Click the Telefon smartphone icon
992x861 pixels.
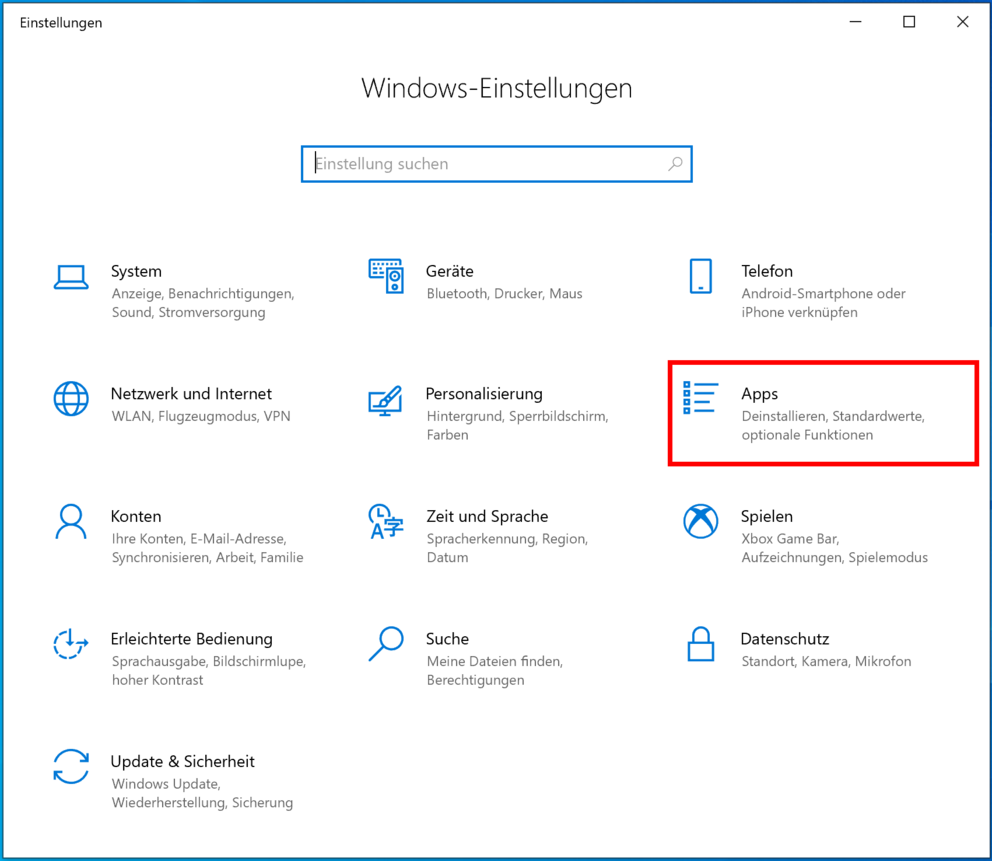point(700,277)
